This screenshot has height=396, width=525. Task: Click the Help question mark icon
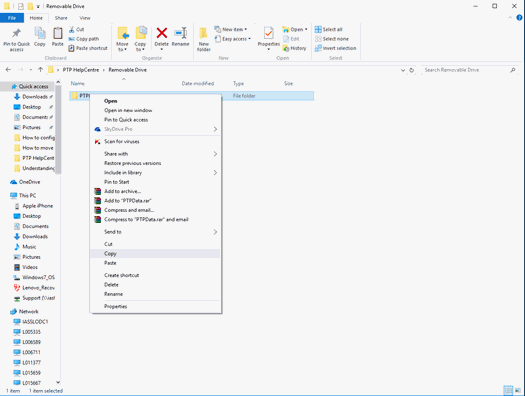pyautogui.click(x=519, y=18)
